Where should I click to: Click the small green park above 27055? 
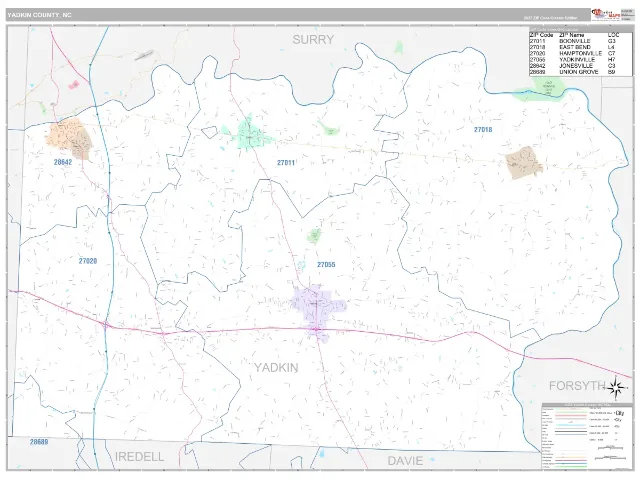click(x=314, y=236)
